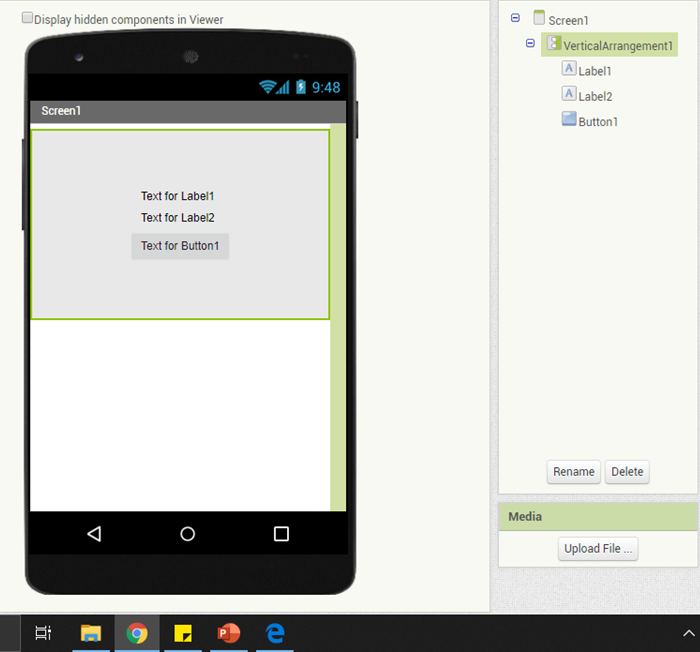Enable Display hidden components in Viewer
The width and height of the screenshot is (700, 652).
[28, 18]
